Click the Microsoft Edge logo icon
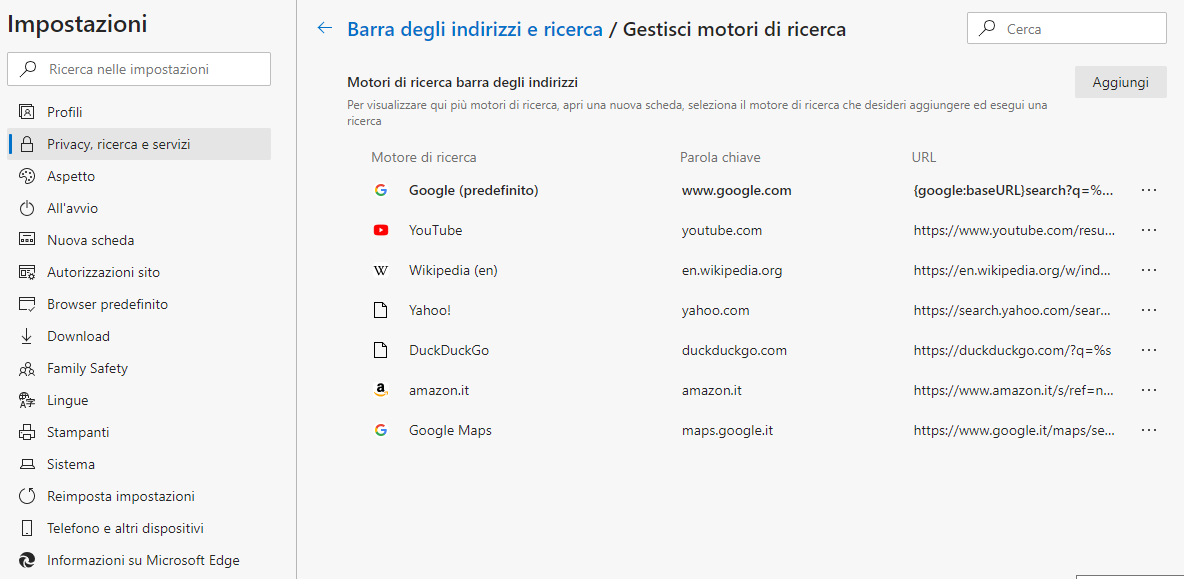The image size is (1184, 579). click(x=27, y=560)
